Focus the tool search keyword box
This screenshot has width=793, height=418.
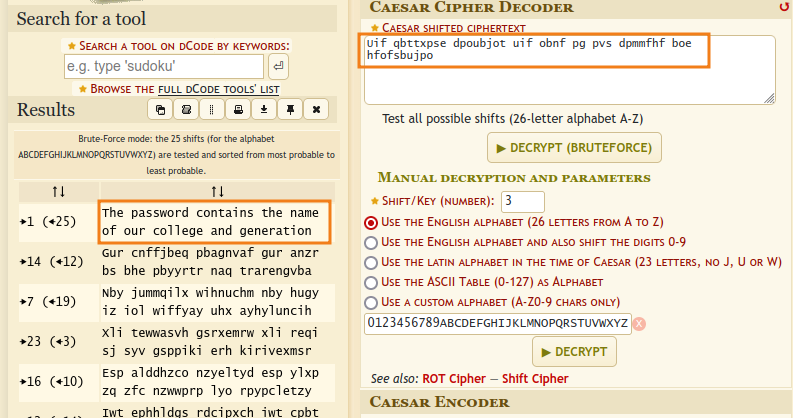point(164,67)
